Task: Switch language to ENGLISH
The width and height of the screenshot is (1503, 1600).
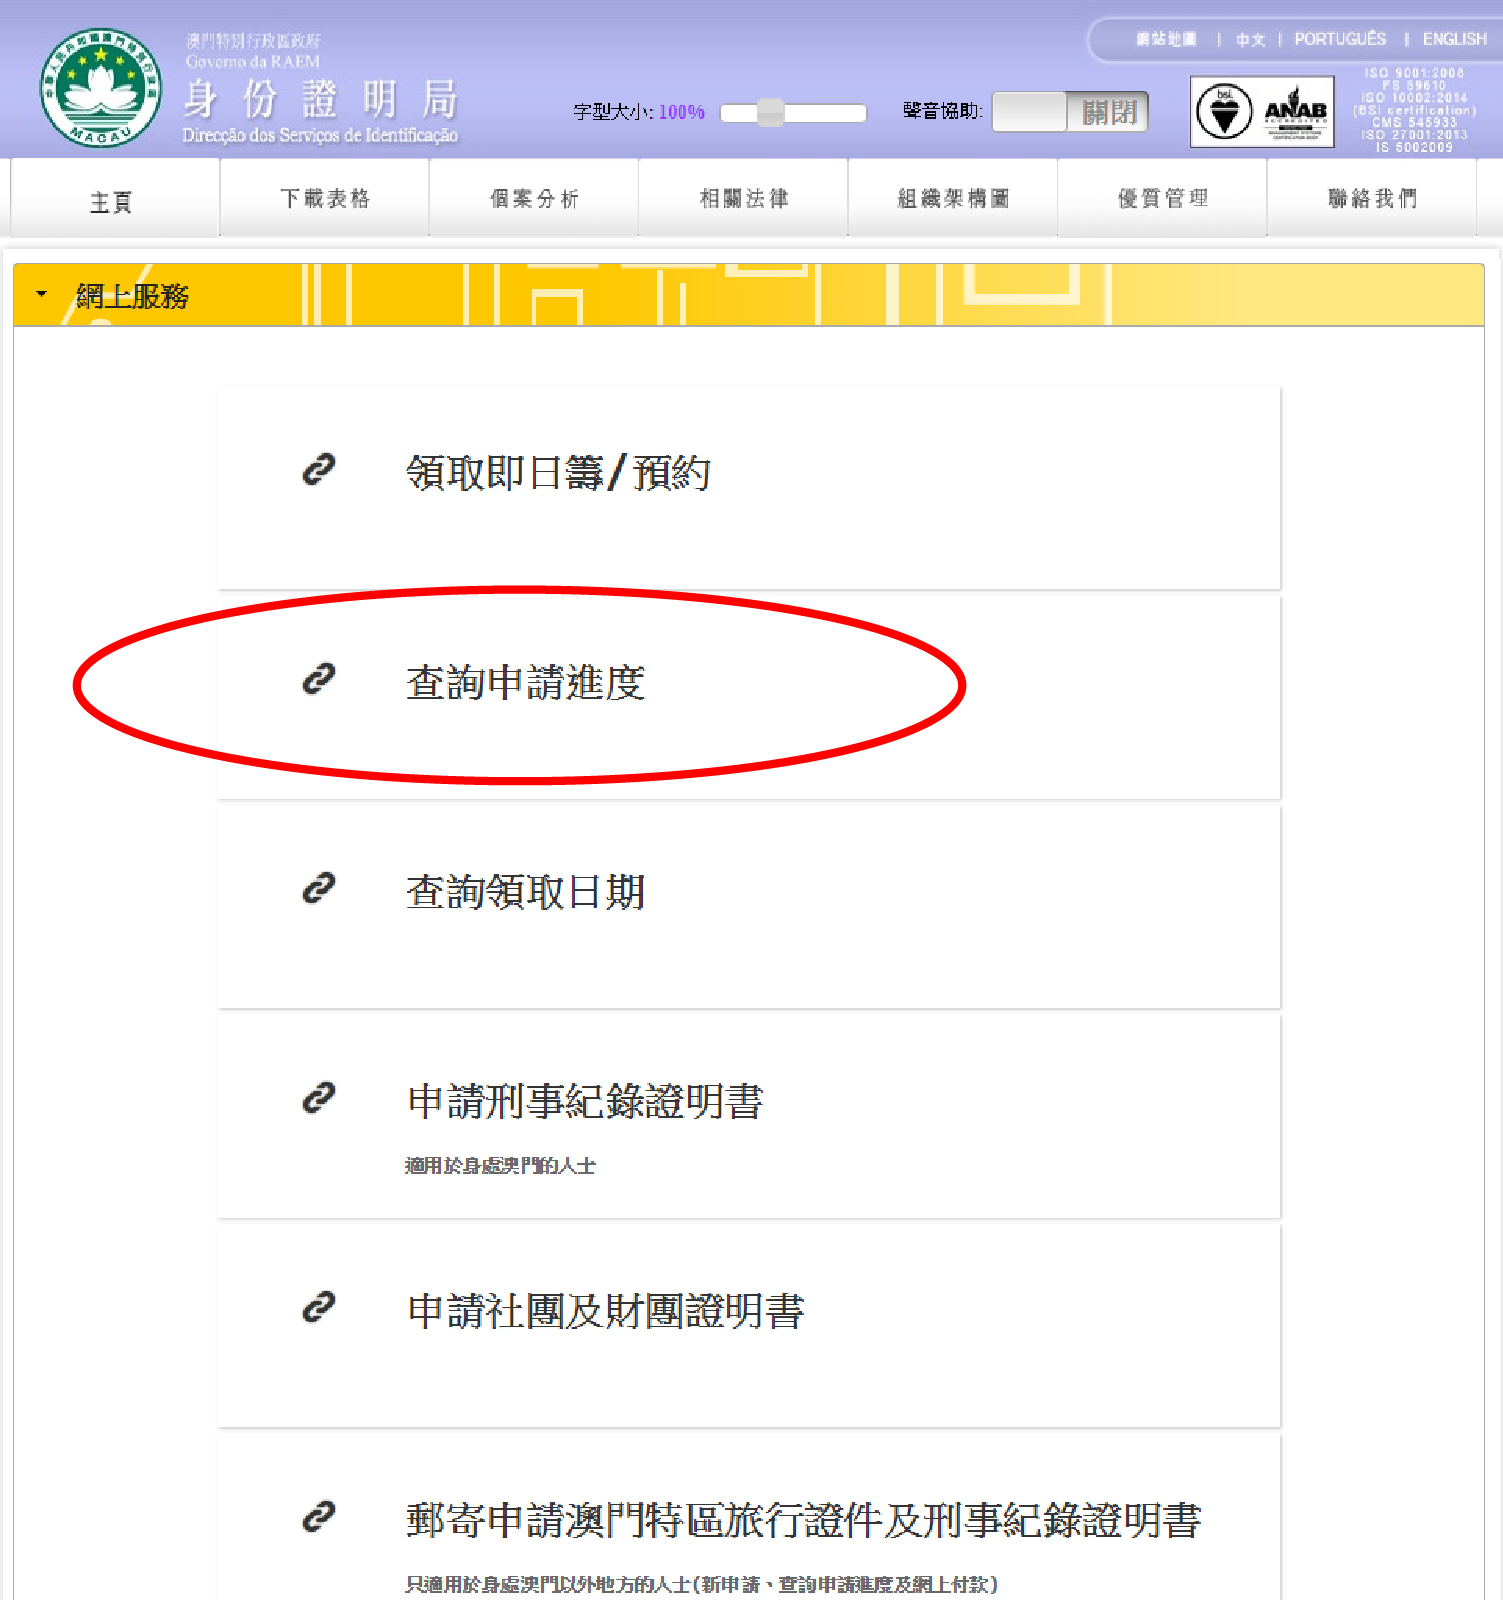Action: (1454, 39)
